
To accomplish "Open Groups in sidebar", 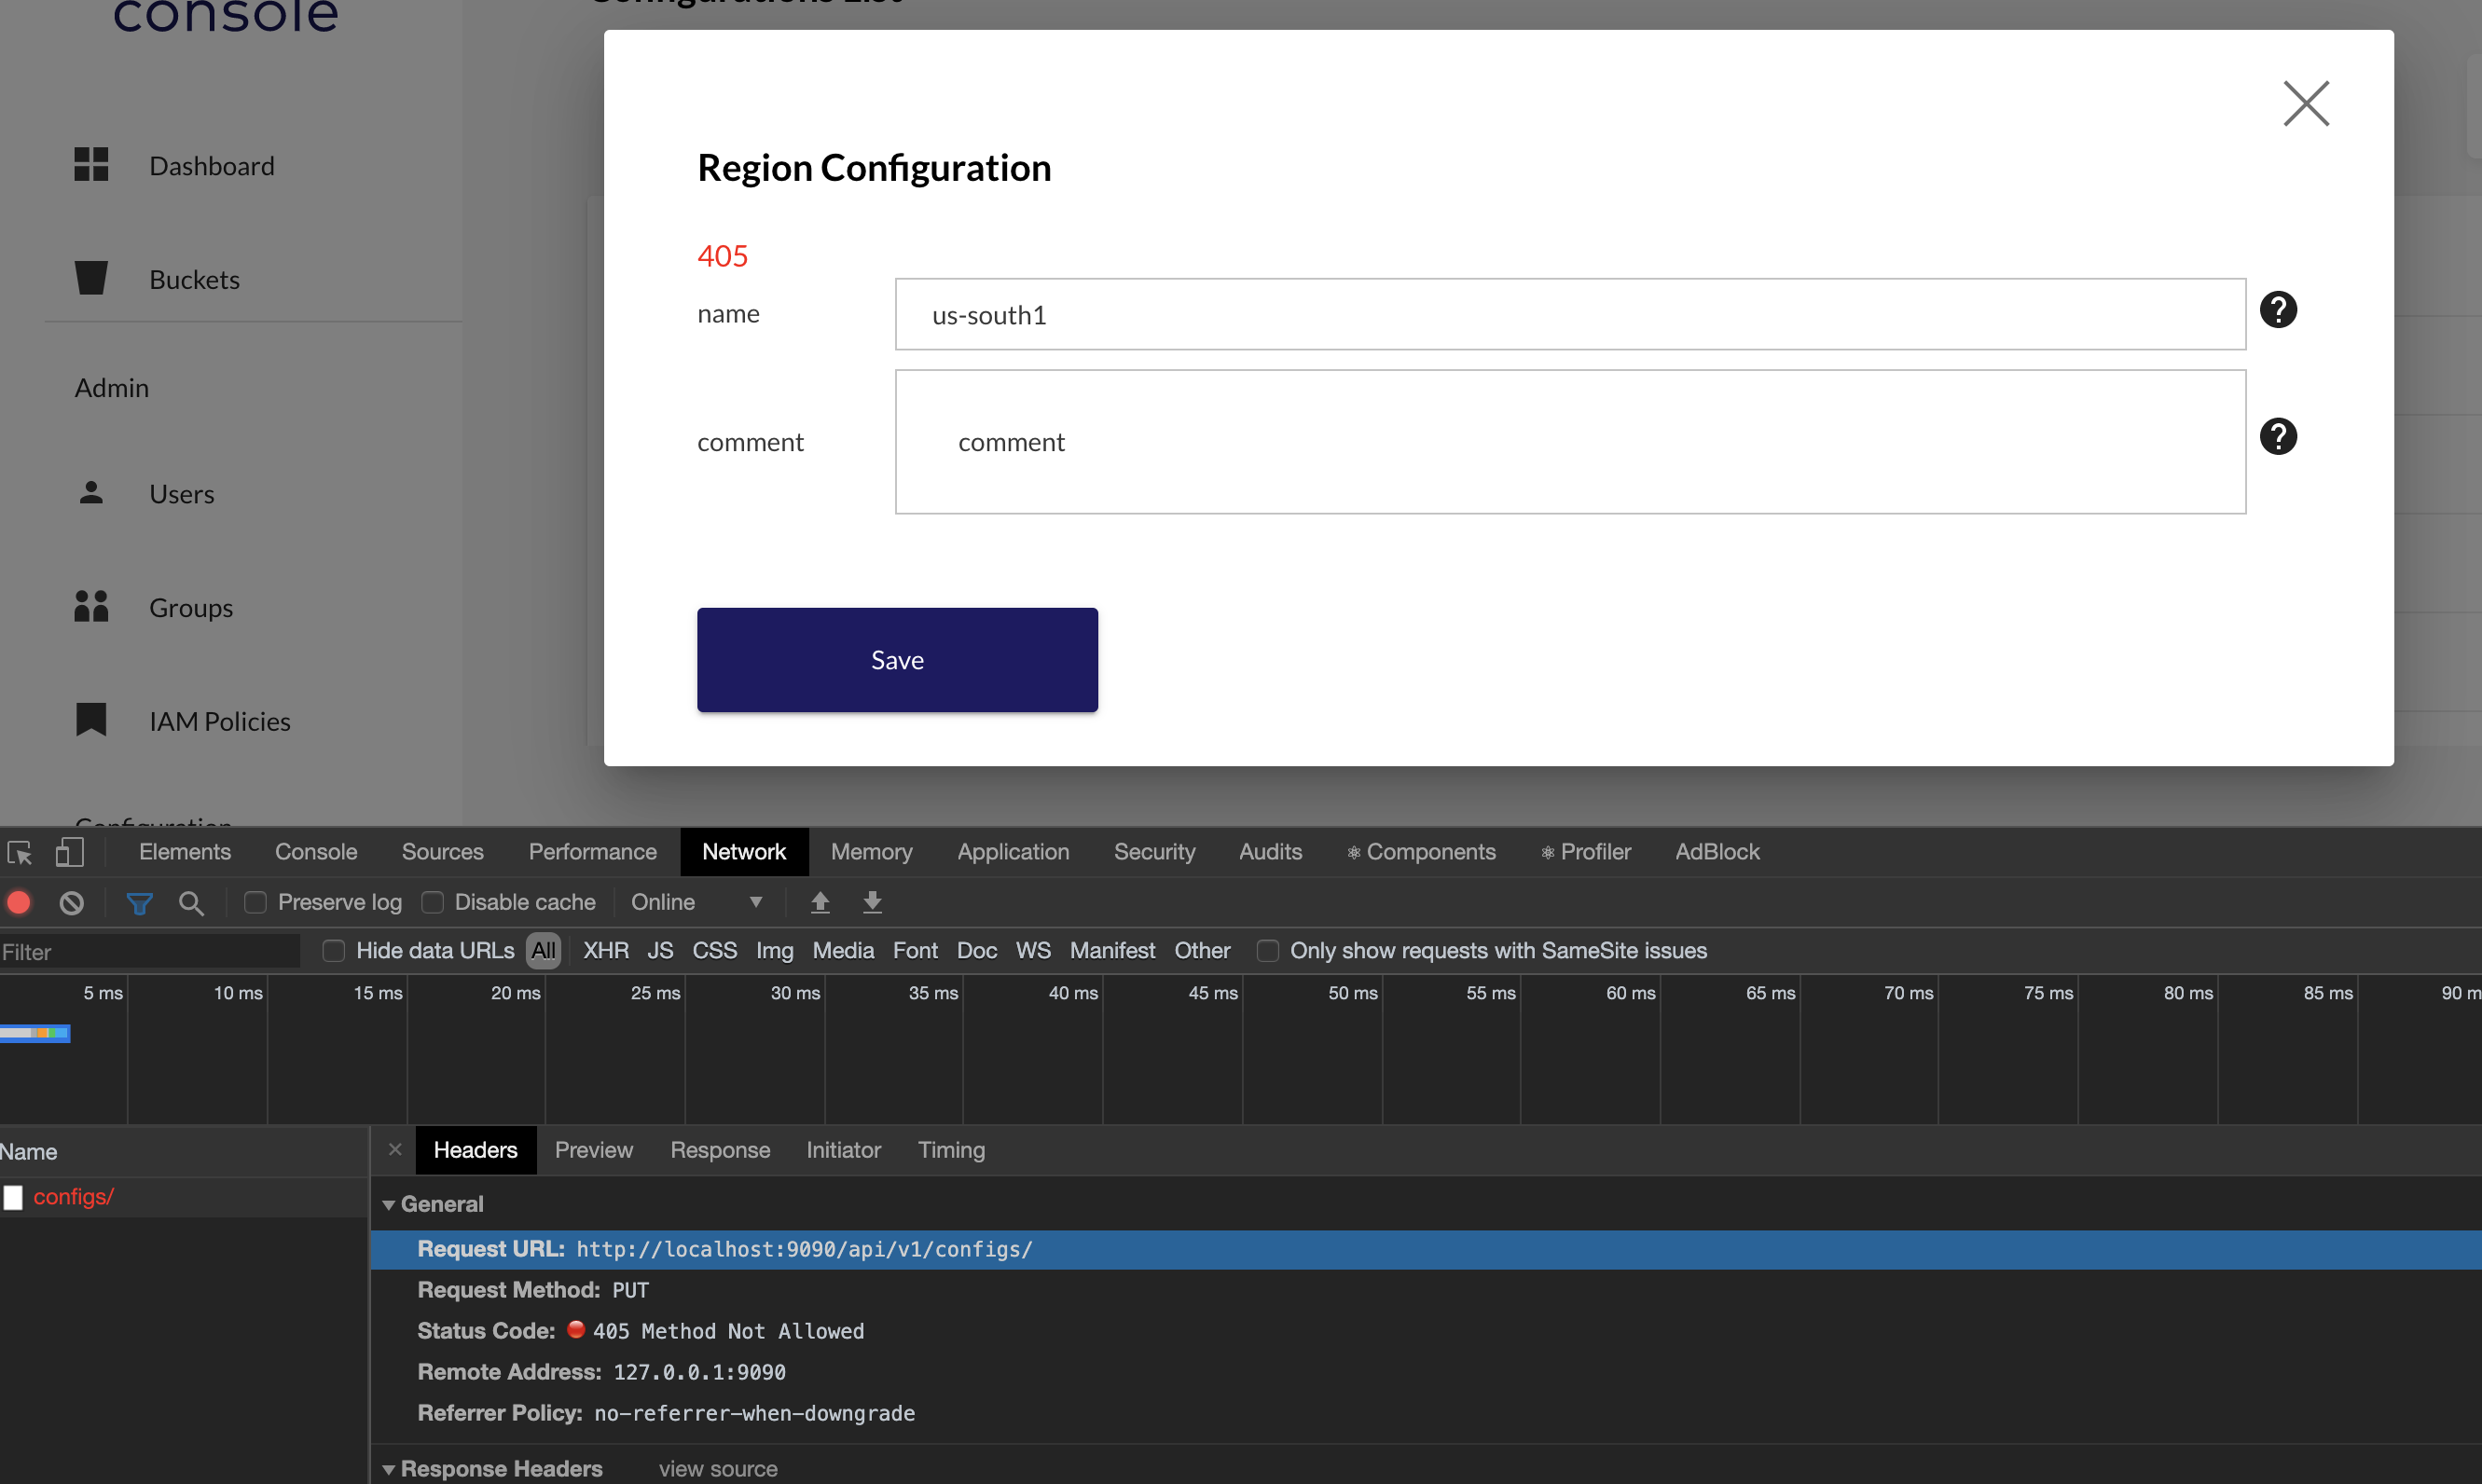I will pyautogui.click(x=191, y=608).
